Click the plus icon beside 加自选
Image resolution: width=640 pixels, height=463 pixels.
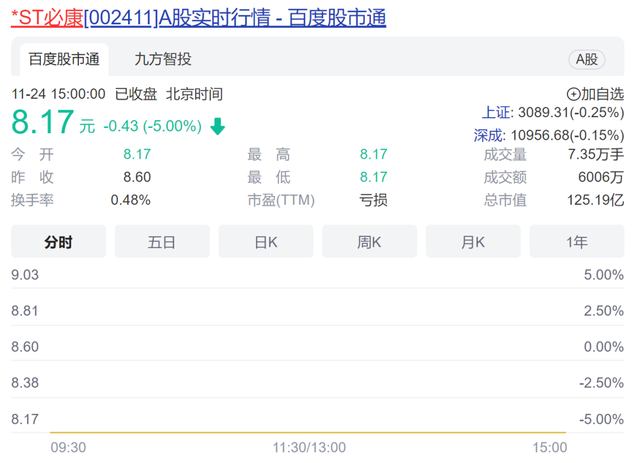pyautogui.click(x=573, y=94)
